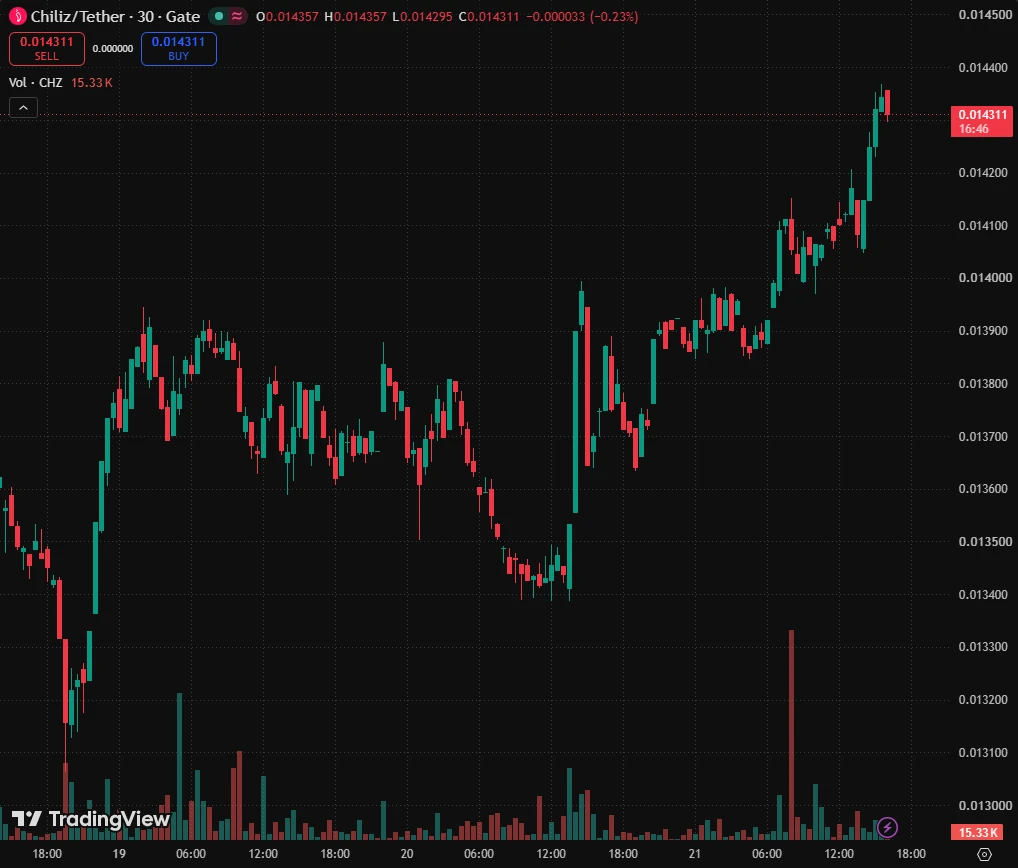Click the 0.014200 price axis label
Screen dimensions: 1018x868
coord(985,173)
